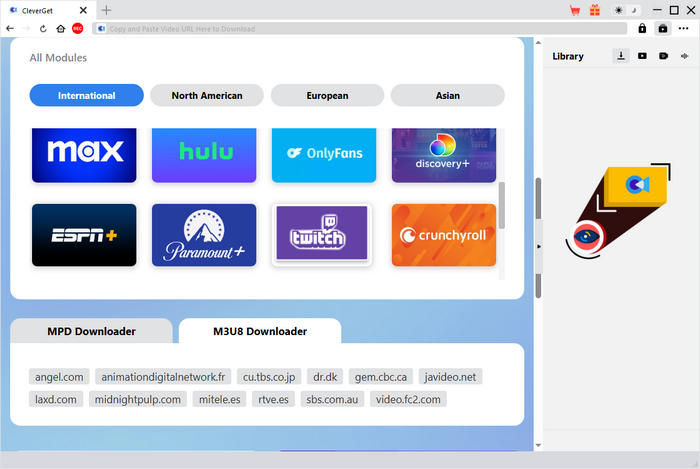
Task: Open the animationdigitalnetwork.fr site link
Action: tap(163, 377)
